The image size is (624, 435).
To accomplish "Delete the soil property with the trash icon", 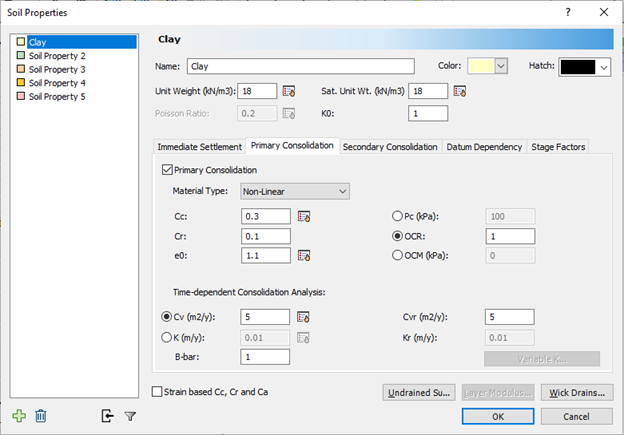I will coord(41,416).
